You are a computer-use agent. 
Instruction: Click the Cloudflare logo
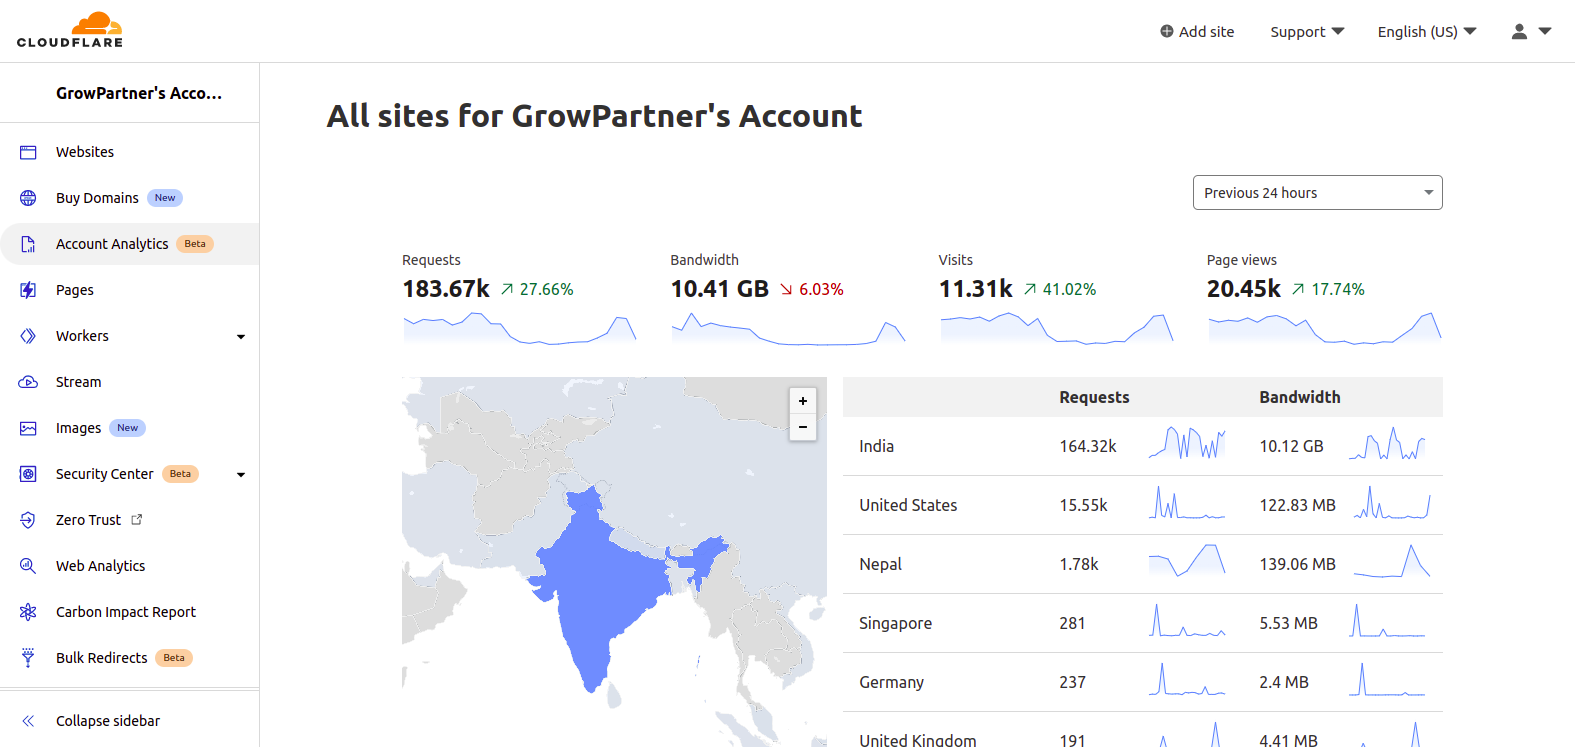point(70,30)
